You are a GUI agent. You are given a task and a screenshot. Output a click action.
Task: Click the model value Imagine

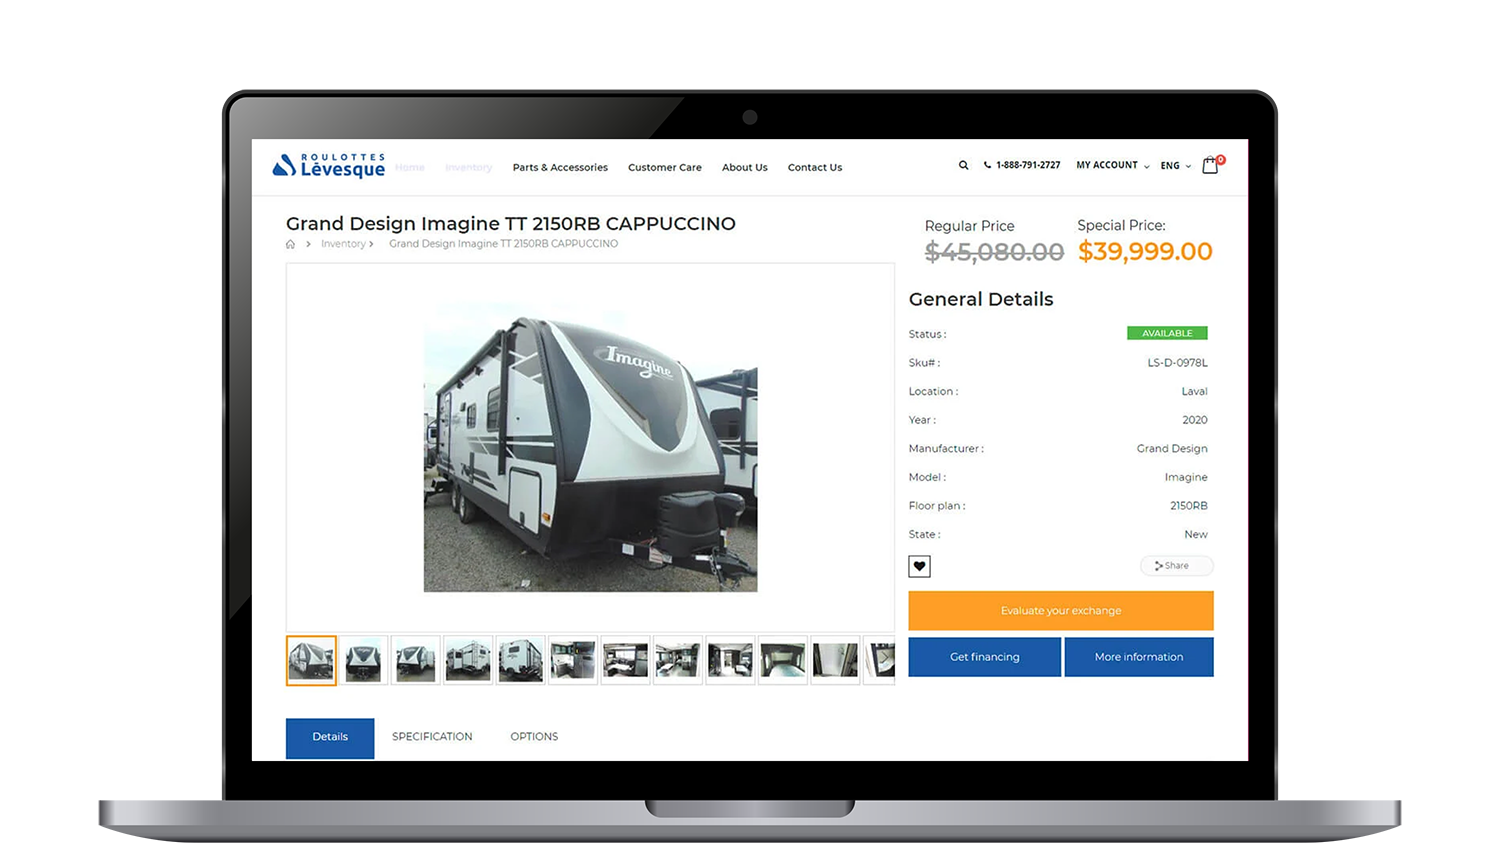pyautogui.click(x=1186, y=478)
